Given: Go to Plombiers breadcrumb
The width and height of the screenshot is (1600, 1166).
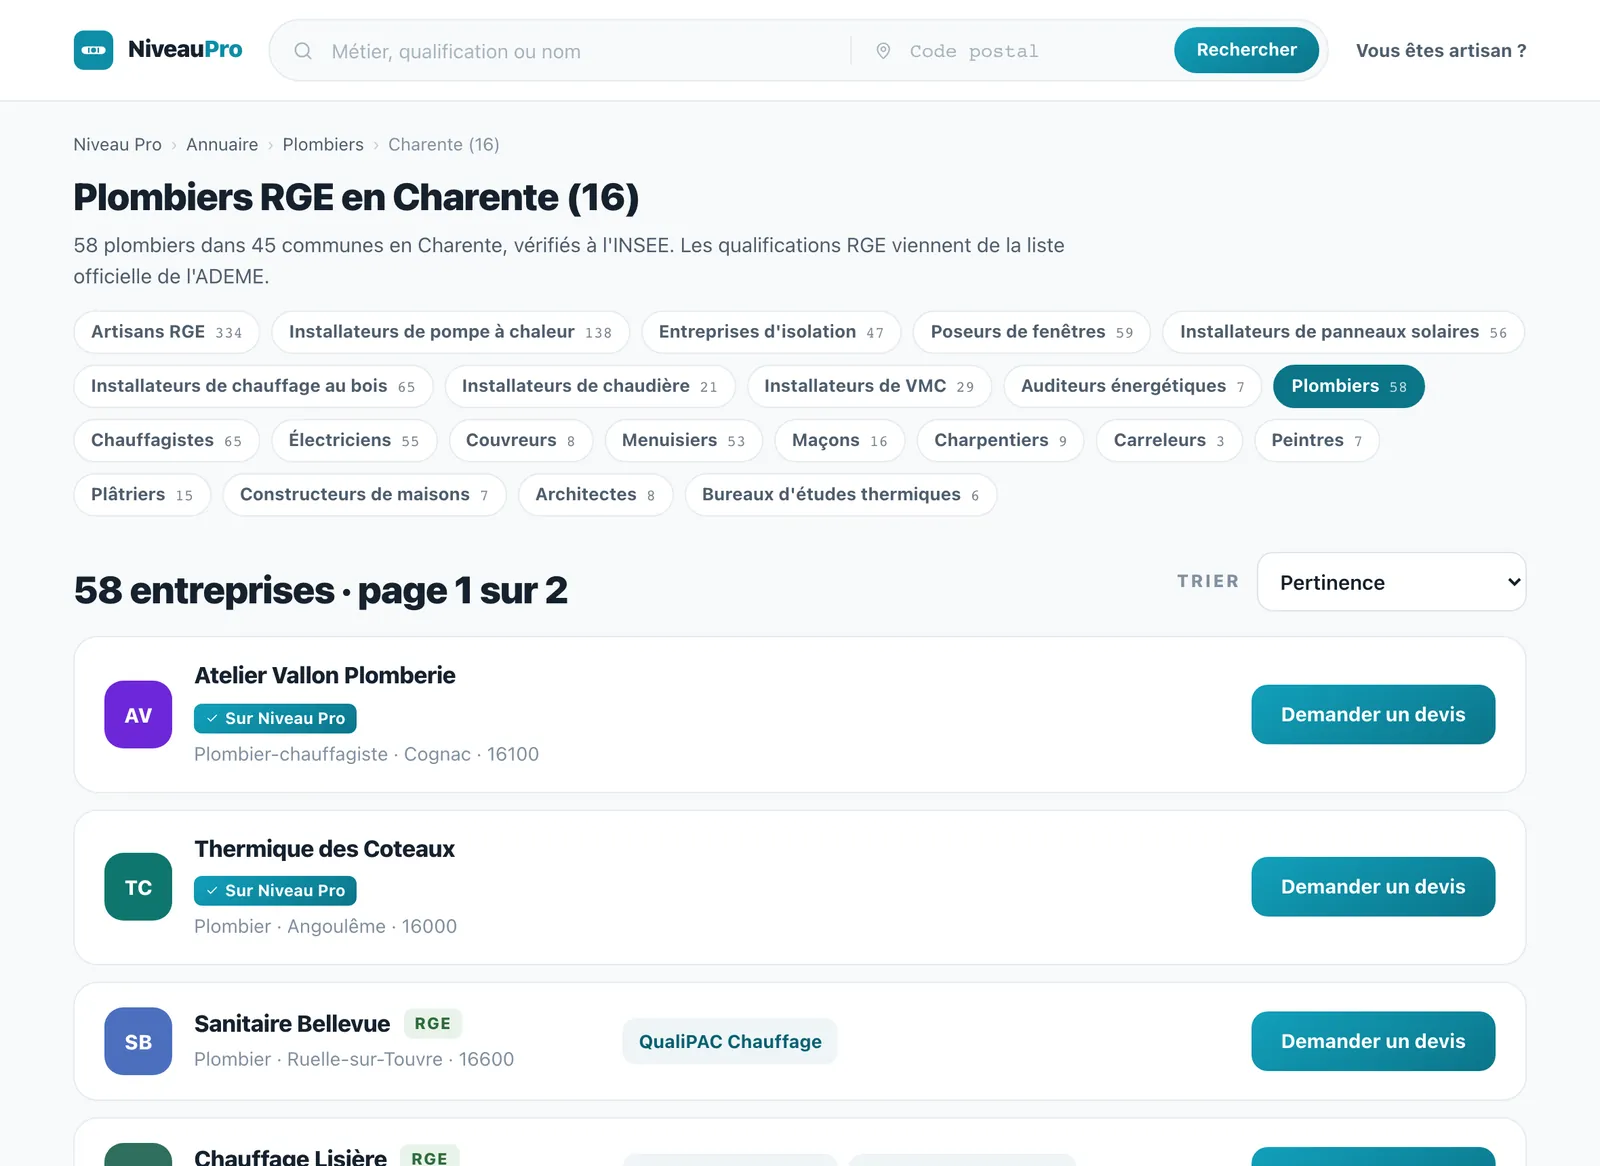Looking at the screenshot, I should [323, 144].
